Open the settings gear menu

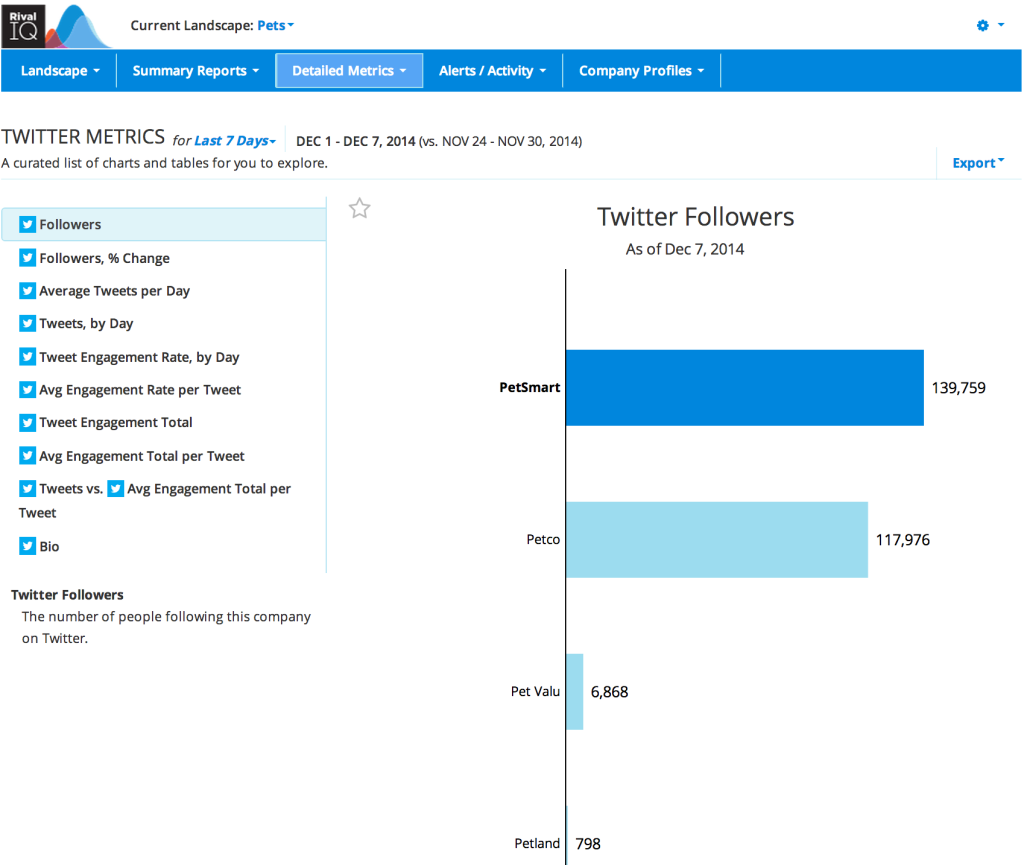[982, 25]
